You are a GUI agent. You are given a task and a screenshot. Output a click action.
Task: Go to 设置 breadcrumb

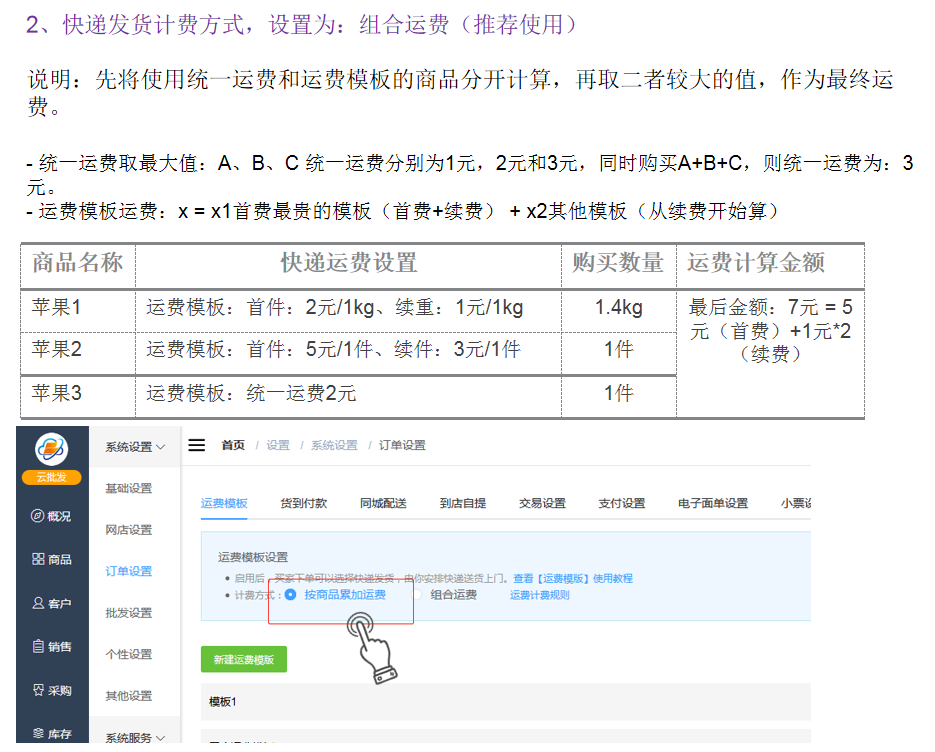click(x=278, y=445)
